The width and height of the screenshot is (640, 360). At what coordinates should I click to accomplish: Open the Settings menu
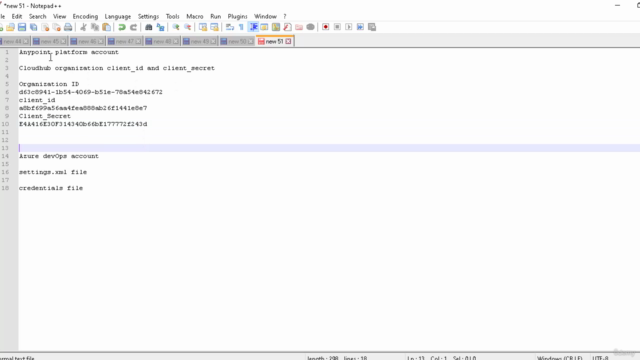(148, 16)
